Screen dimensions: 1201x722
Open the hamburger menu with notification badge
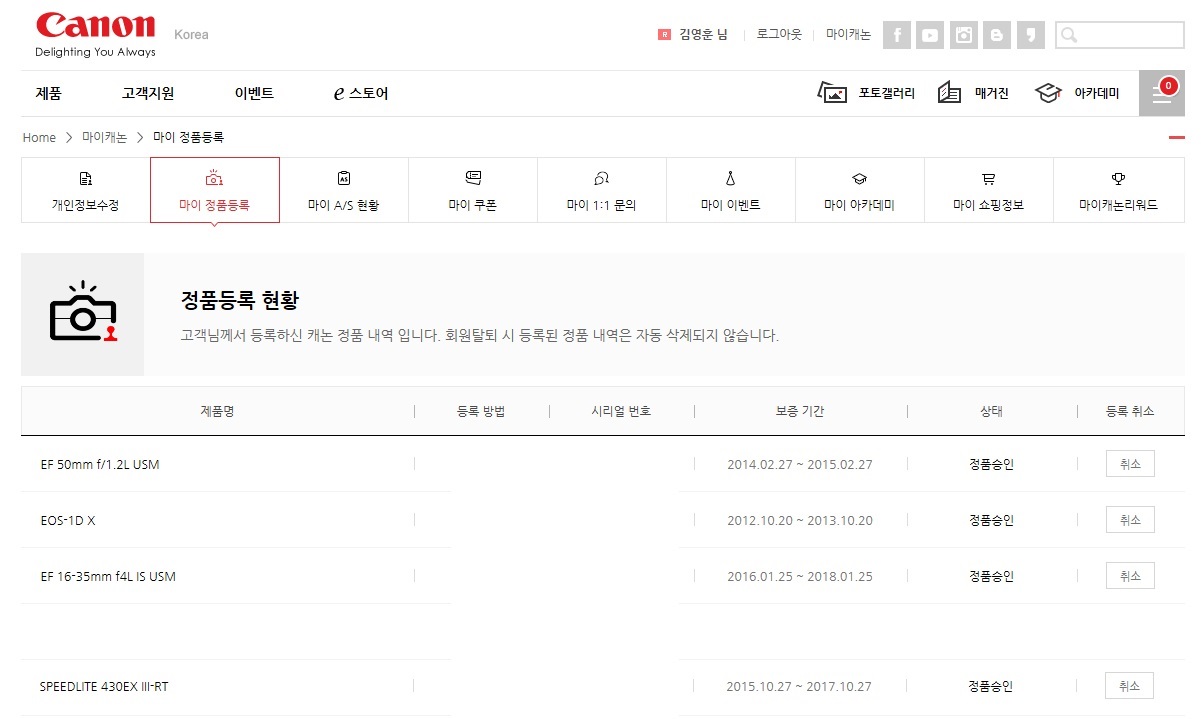pos(1161,93)
